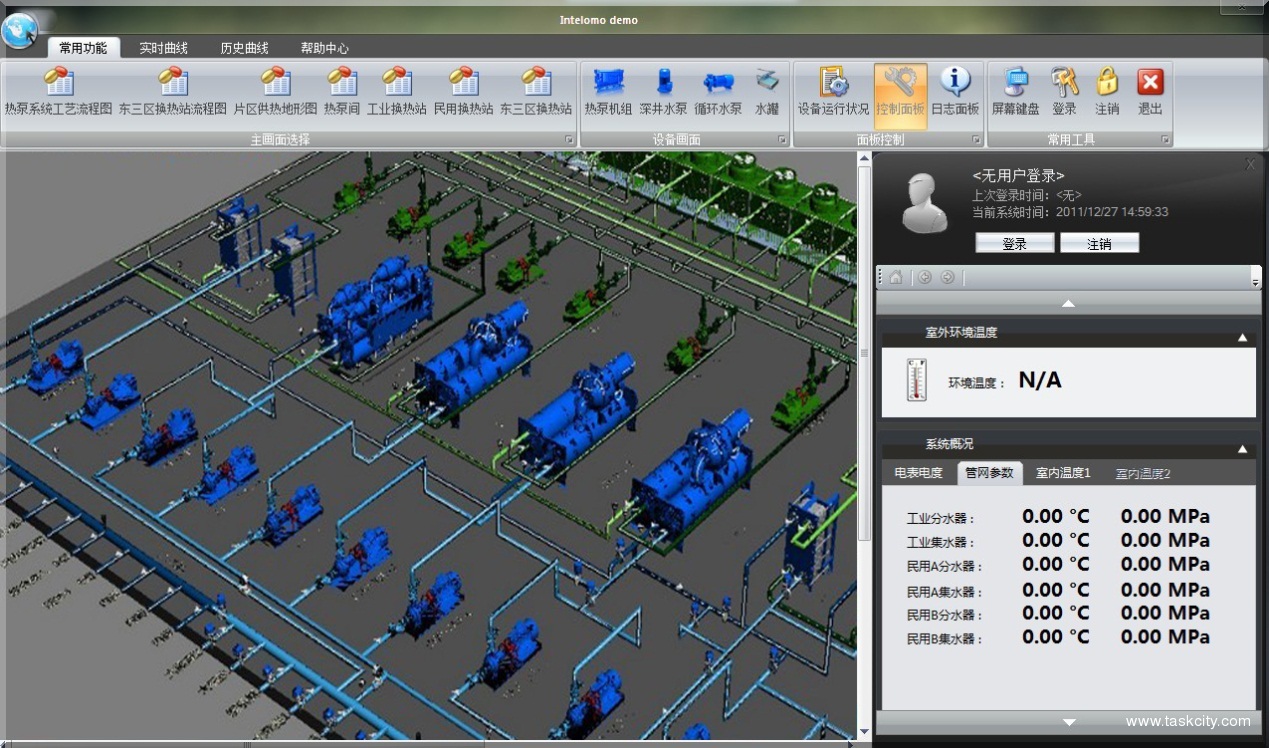Open the 循环水泵 equipment view
Viewport: 1269px width, 748px height.
coord(718,92)
